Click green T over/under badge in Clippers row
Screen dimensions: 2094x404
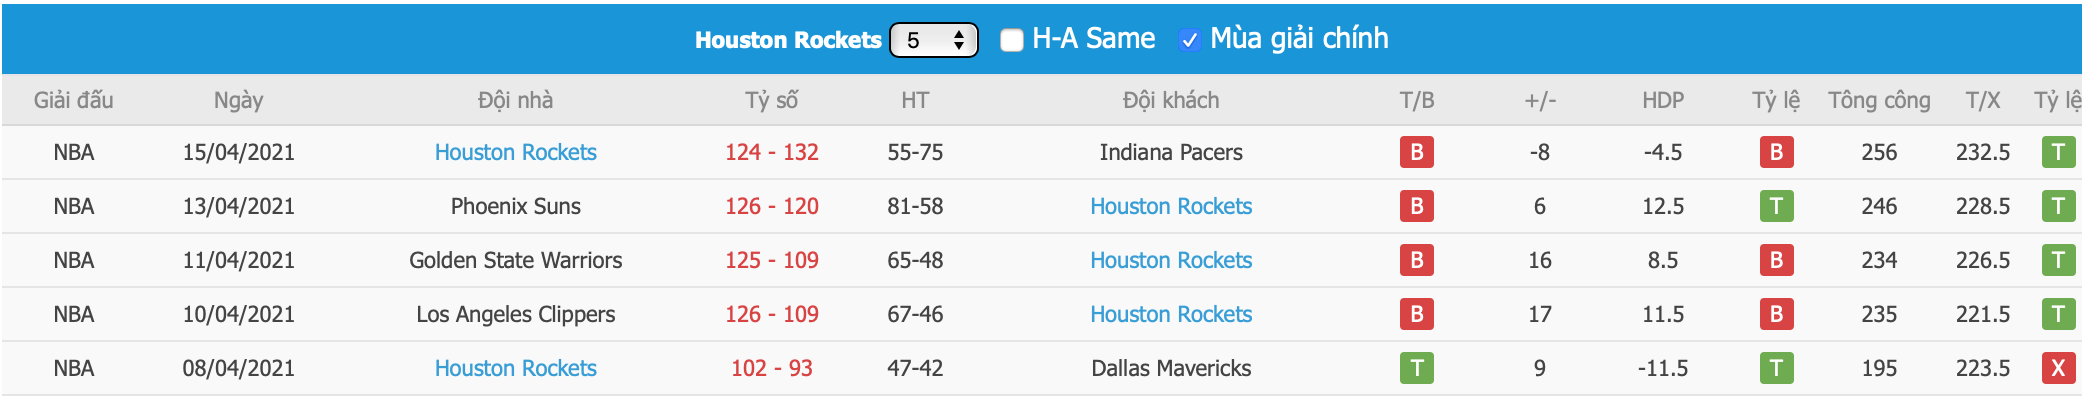point(2058,314)
